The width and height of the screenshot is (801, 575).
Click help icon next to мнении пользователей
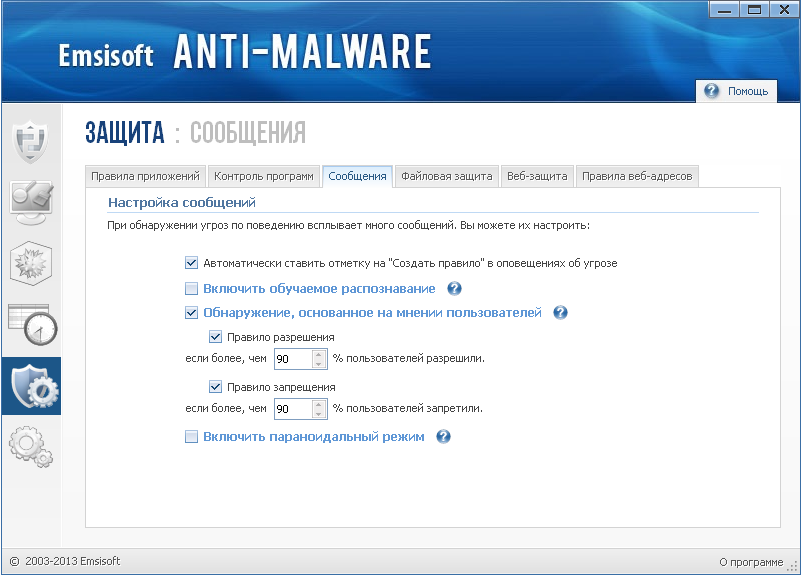(560, 313)
